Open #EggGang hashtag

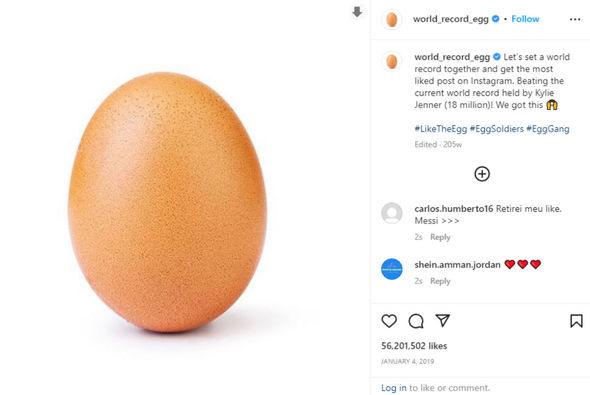[x=548, y=129]
